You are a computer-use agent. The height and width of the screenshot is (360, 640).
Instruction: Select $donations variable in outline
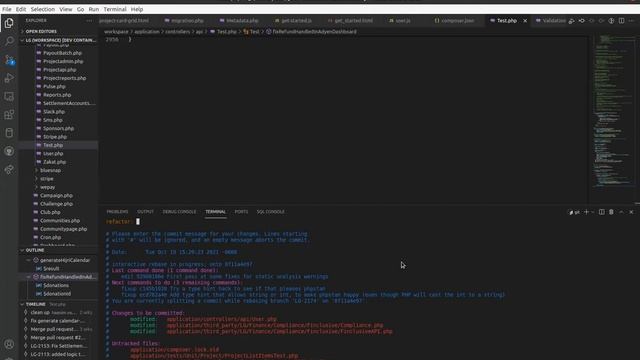click(56, 285)
